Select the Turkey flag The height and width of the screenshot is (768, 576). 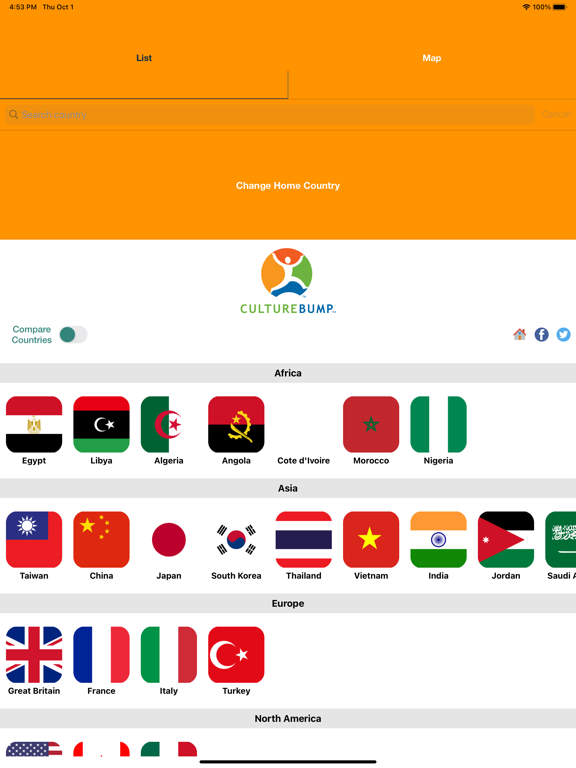[236, 654]
